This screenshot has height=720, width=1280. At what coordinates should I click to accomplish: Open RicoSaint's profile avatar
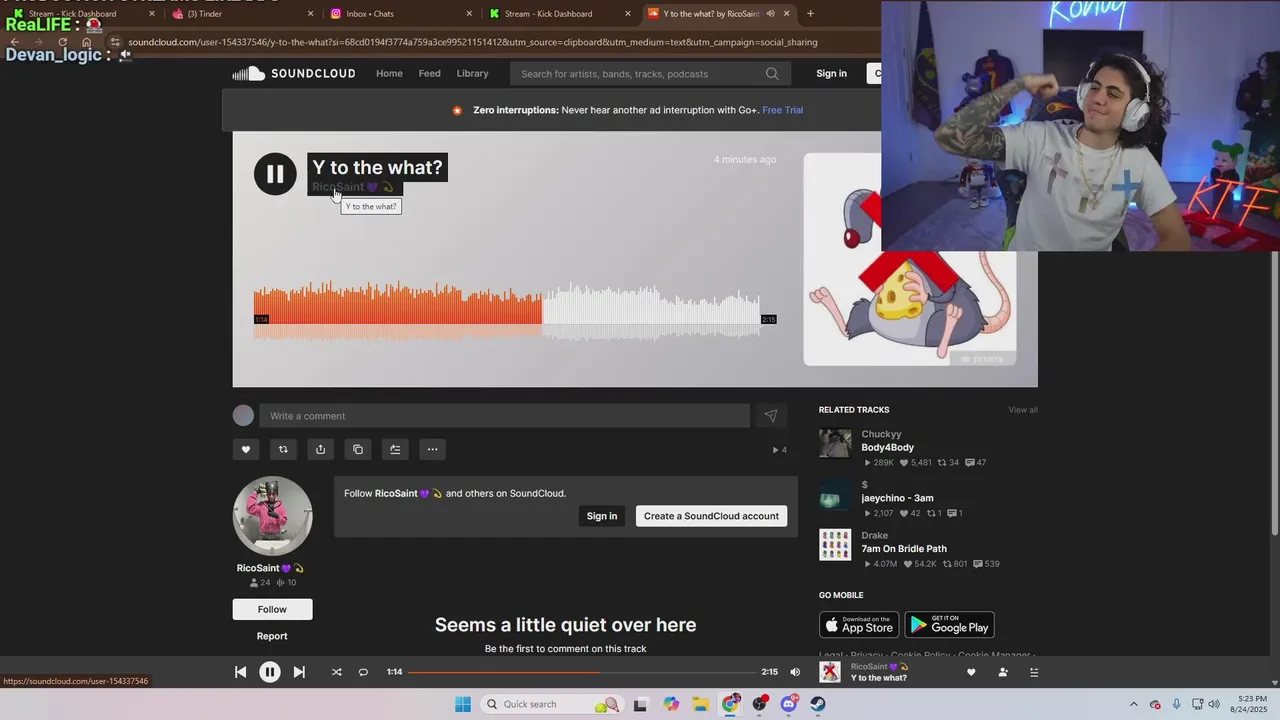(273, 516)
